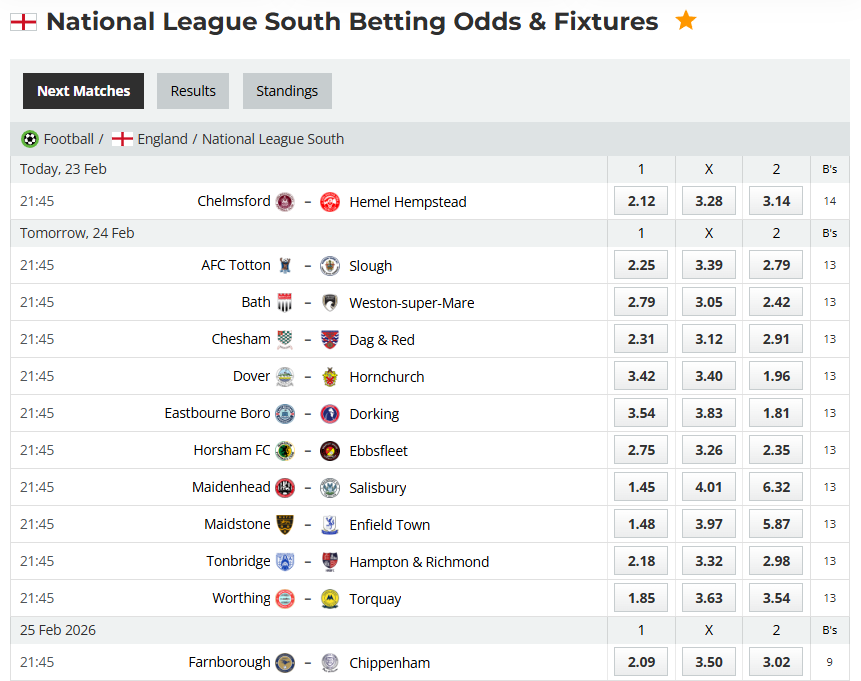Click the Farnborough club crest
Image resolution: width=861 pixels, height=681 pixels.
click(288, 661)
